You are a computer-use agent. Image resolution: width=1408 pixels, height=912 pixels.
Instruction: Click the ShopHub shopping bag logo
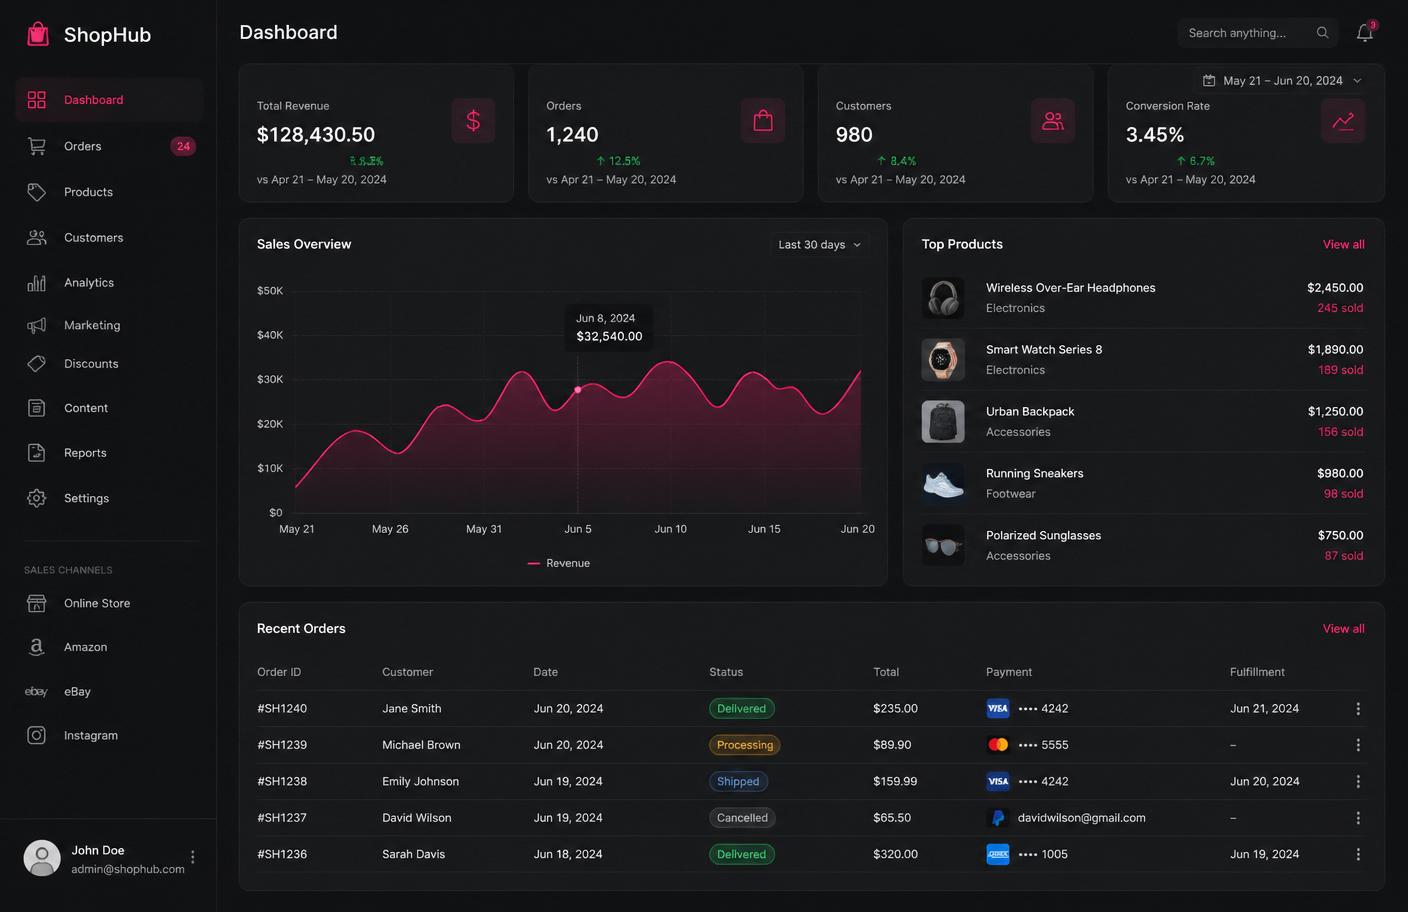[x=38, y=34]
